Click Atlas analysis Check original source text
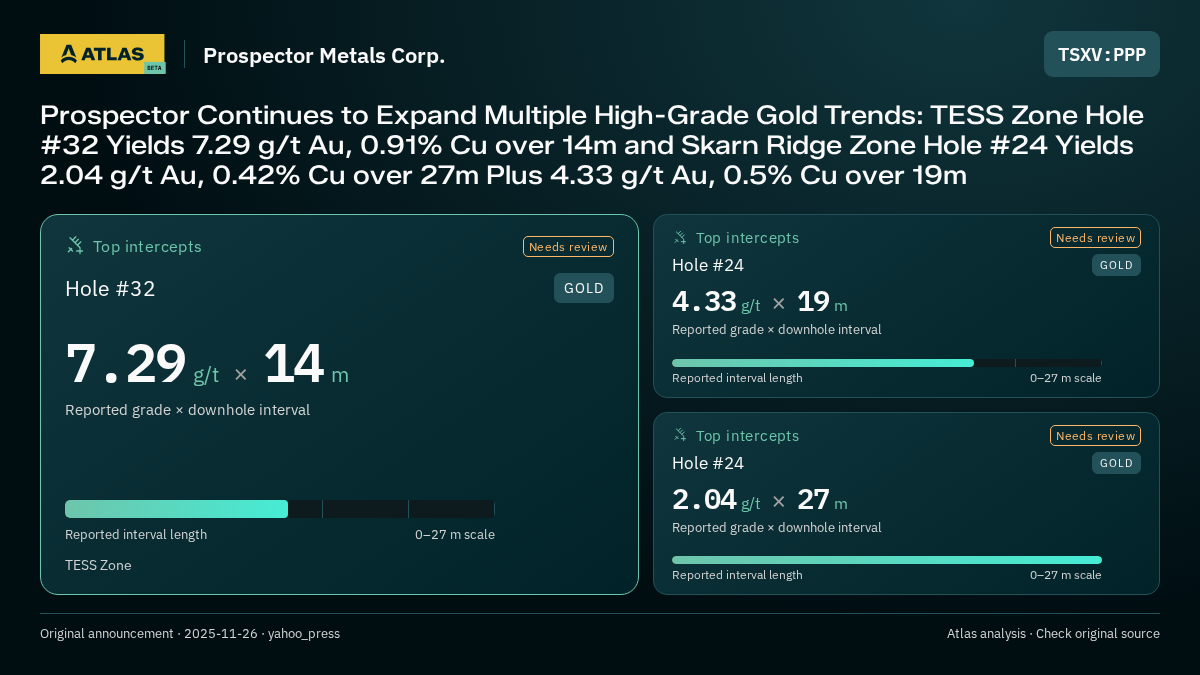The image size is (1200, 675). point(1053,634)
